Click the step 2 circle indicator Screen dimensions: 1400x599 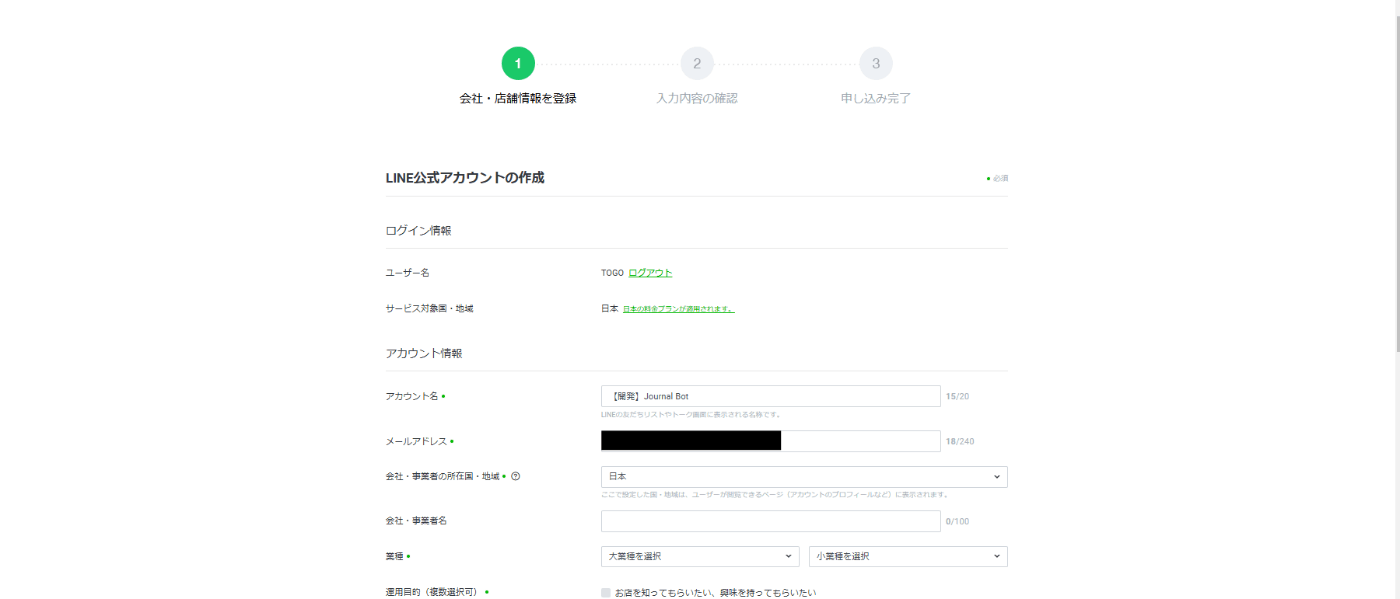coord(697,63)
